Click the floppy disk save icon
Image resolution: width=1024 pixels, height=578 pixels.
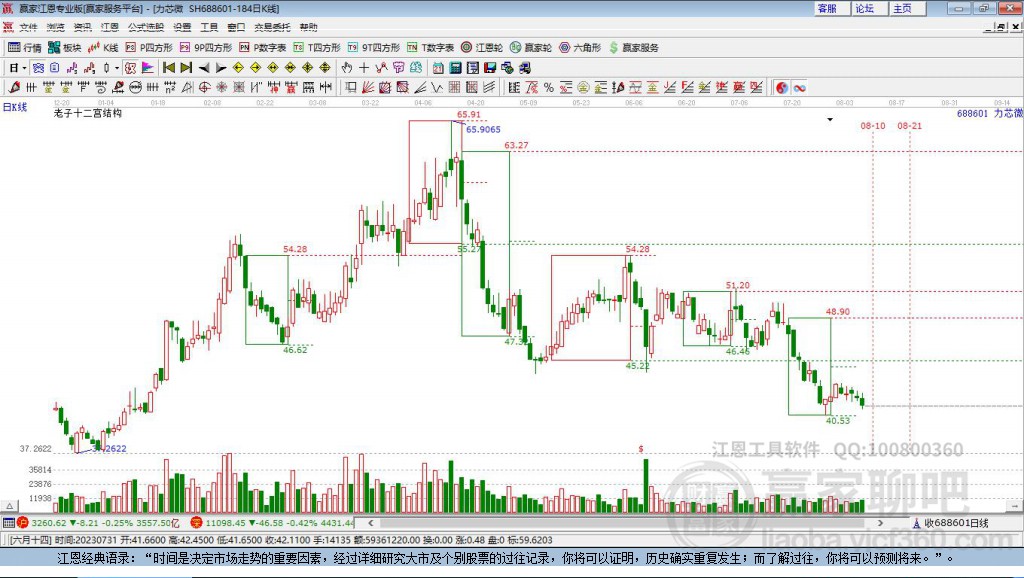490,68
